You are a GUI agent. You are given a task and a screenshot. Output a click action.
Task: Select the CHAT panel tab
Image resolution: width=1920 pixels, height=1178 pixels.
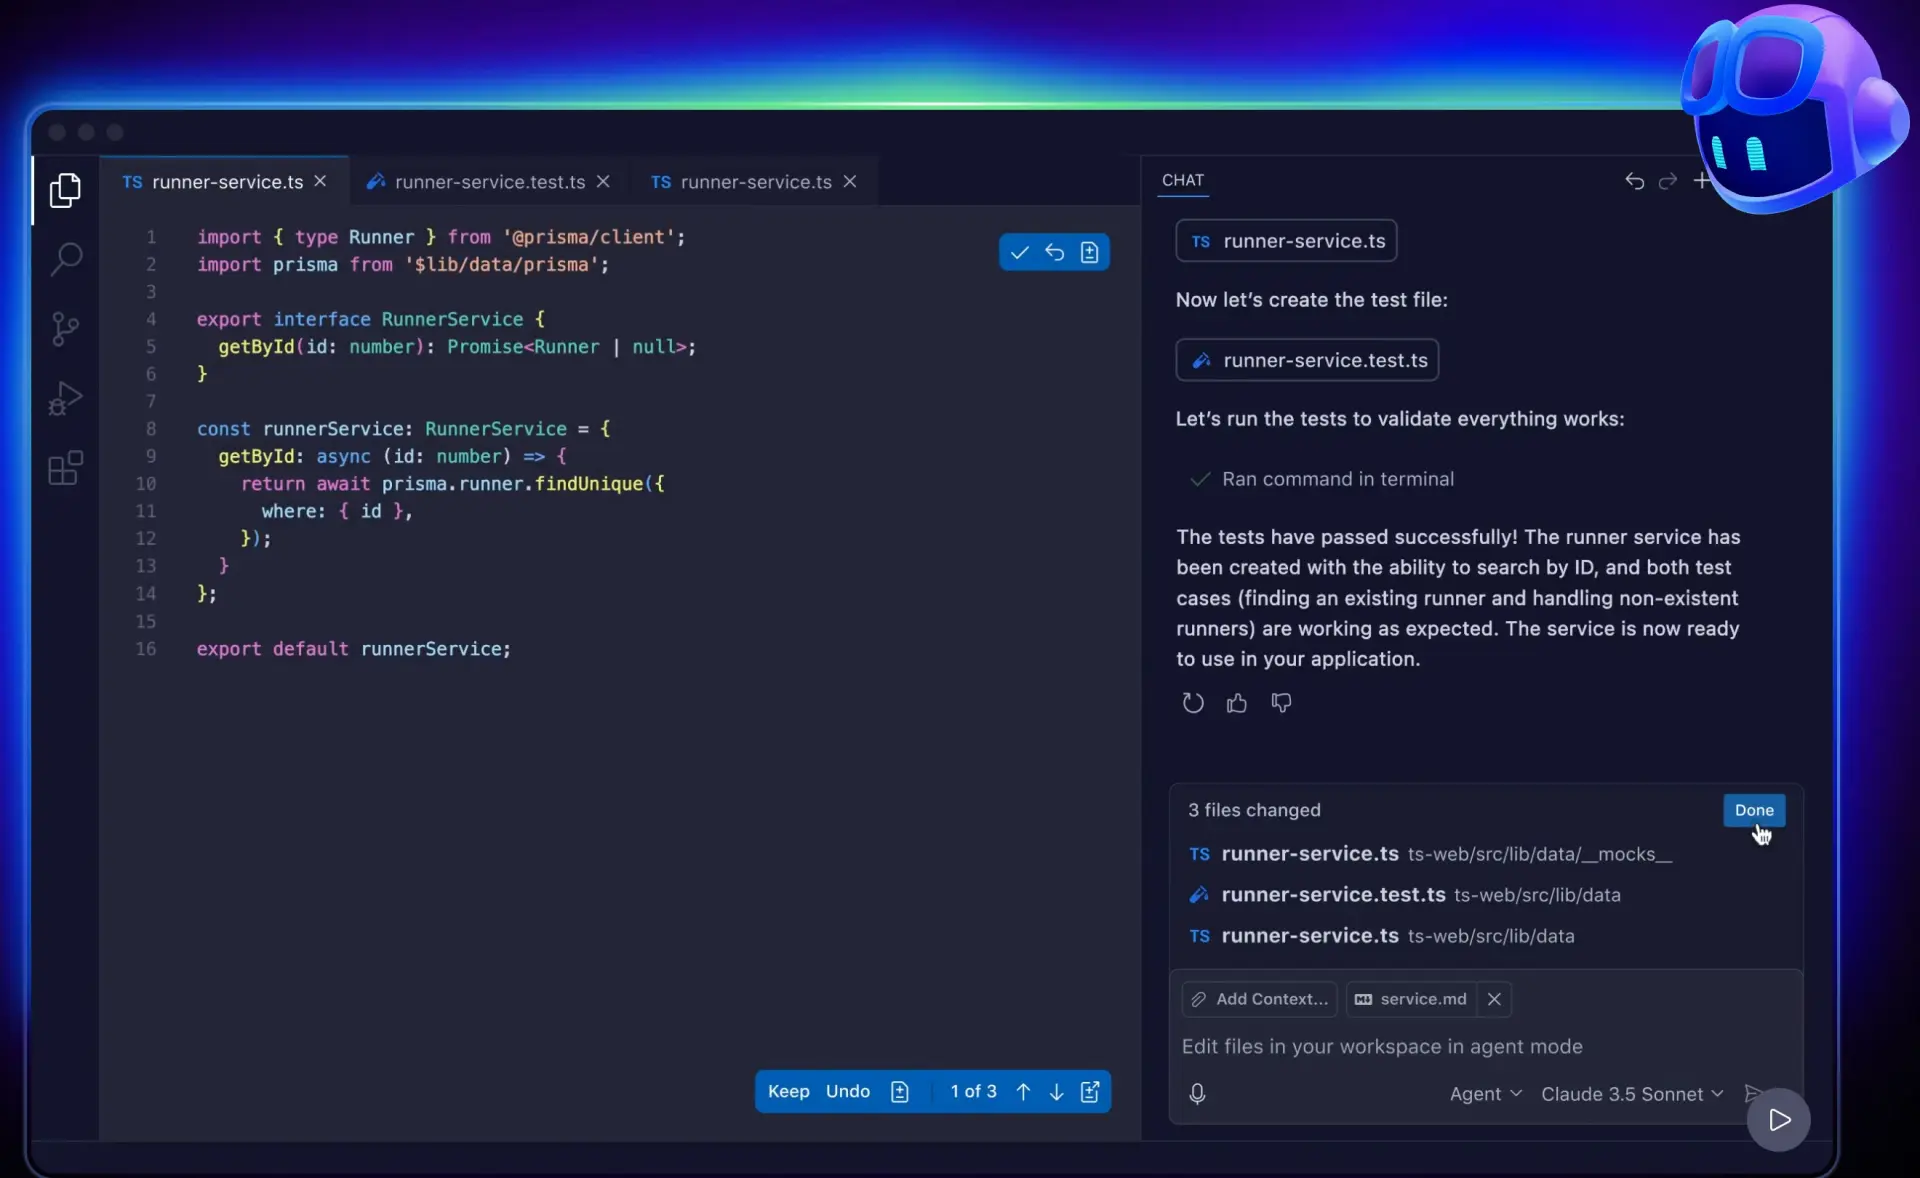click(1182, 180)
